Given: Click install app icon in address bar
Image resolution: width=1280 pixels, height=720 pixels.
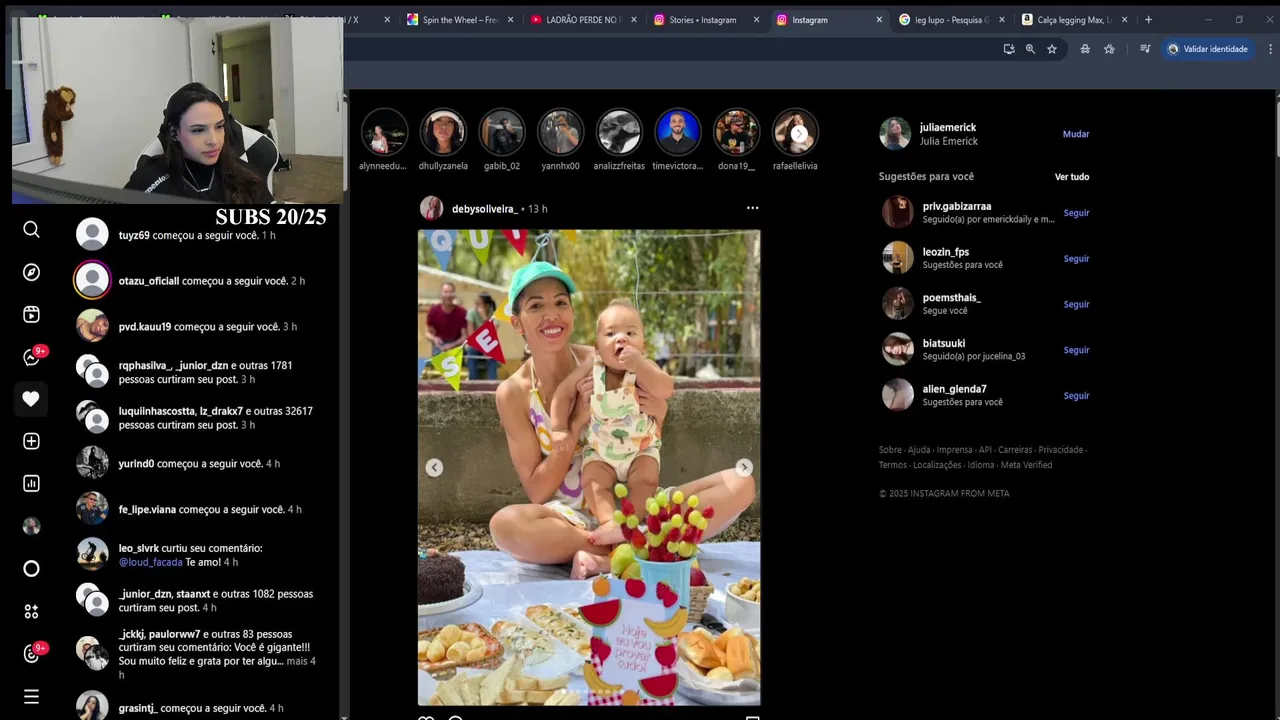Looking at the screenshot, I should (x=1008, y=49).
